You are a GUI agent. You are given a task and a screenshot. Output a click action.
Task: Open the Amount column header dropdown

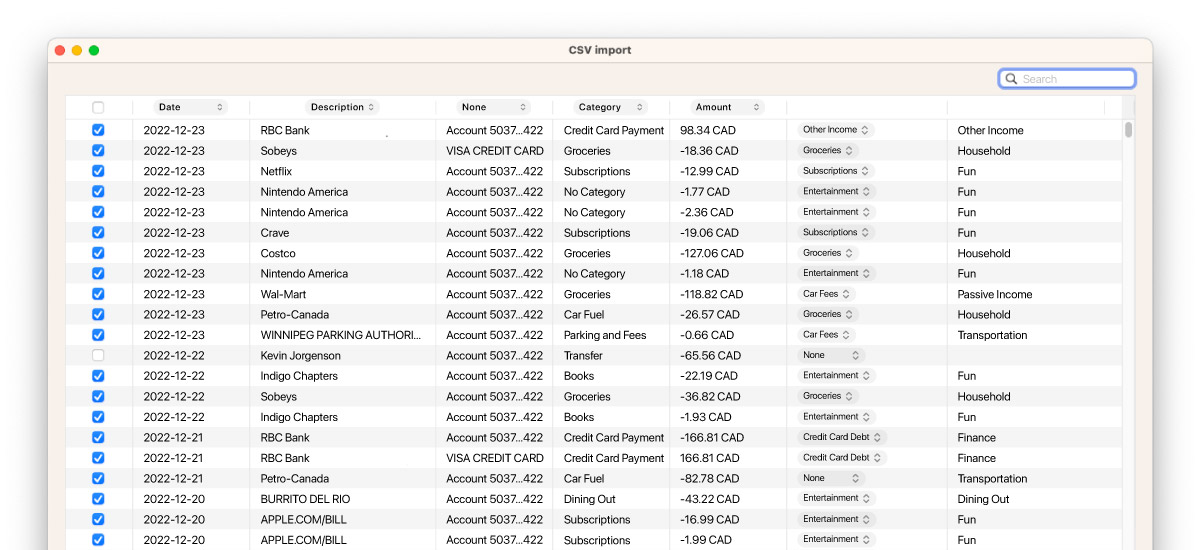728,107
